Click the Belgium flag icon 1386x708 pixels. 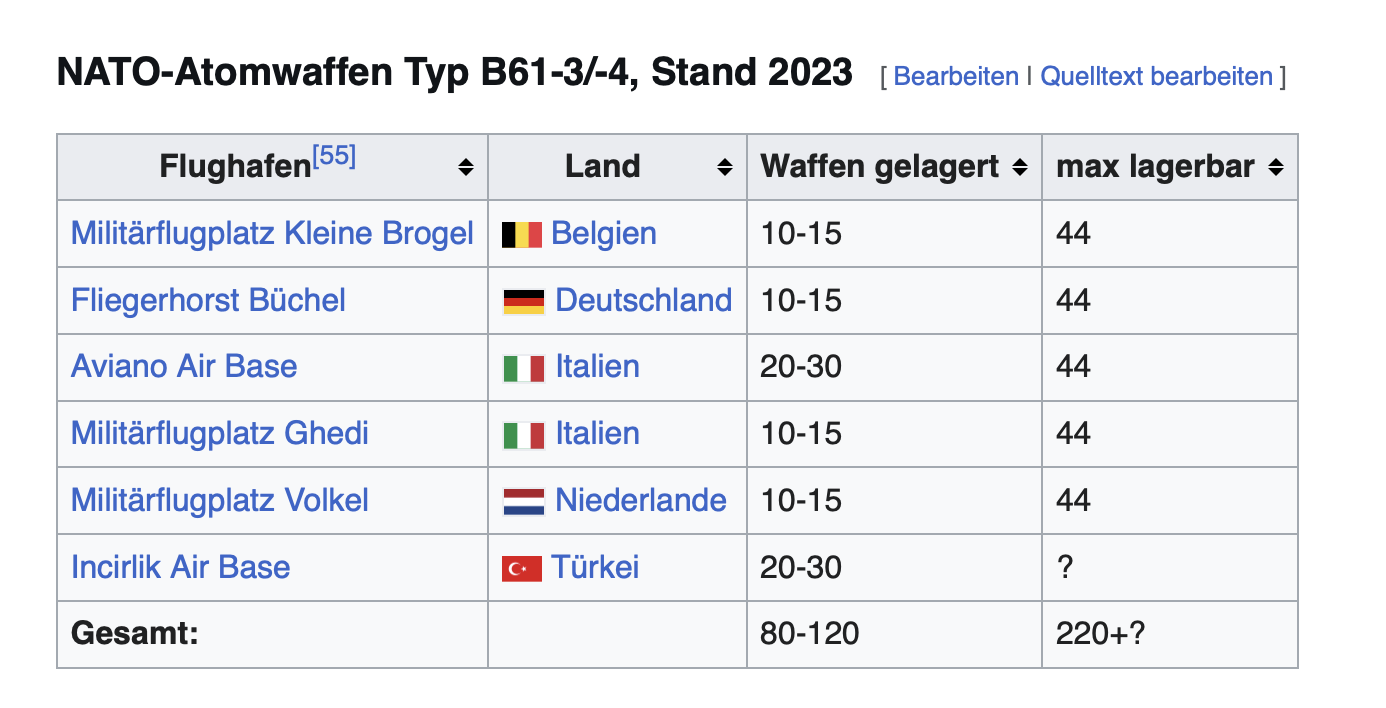(522, 234)
